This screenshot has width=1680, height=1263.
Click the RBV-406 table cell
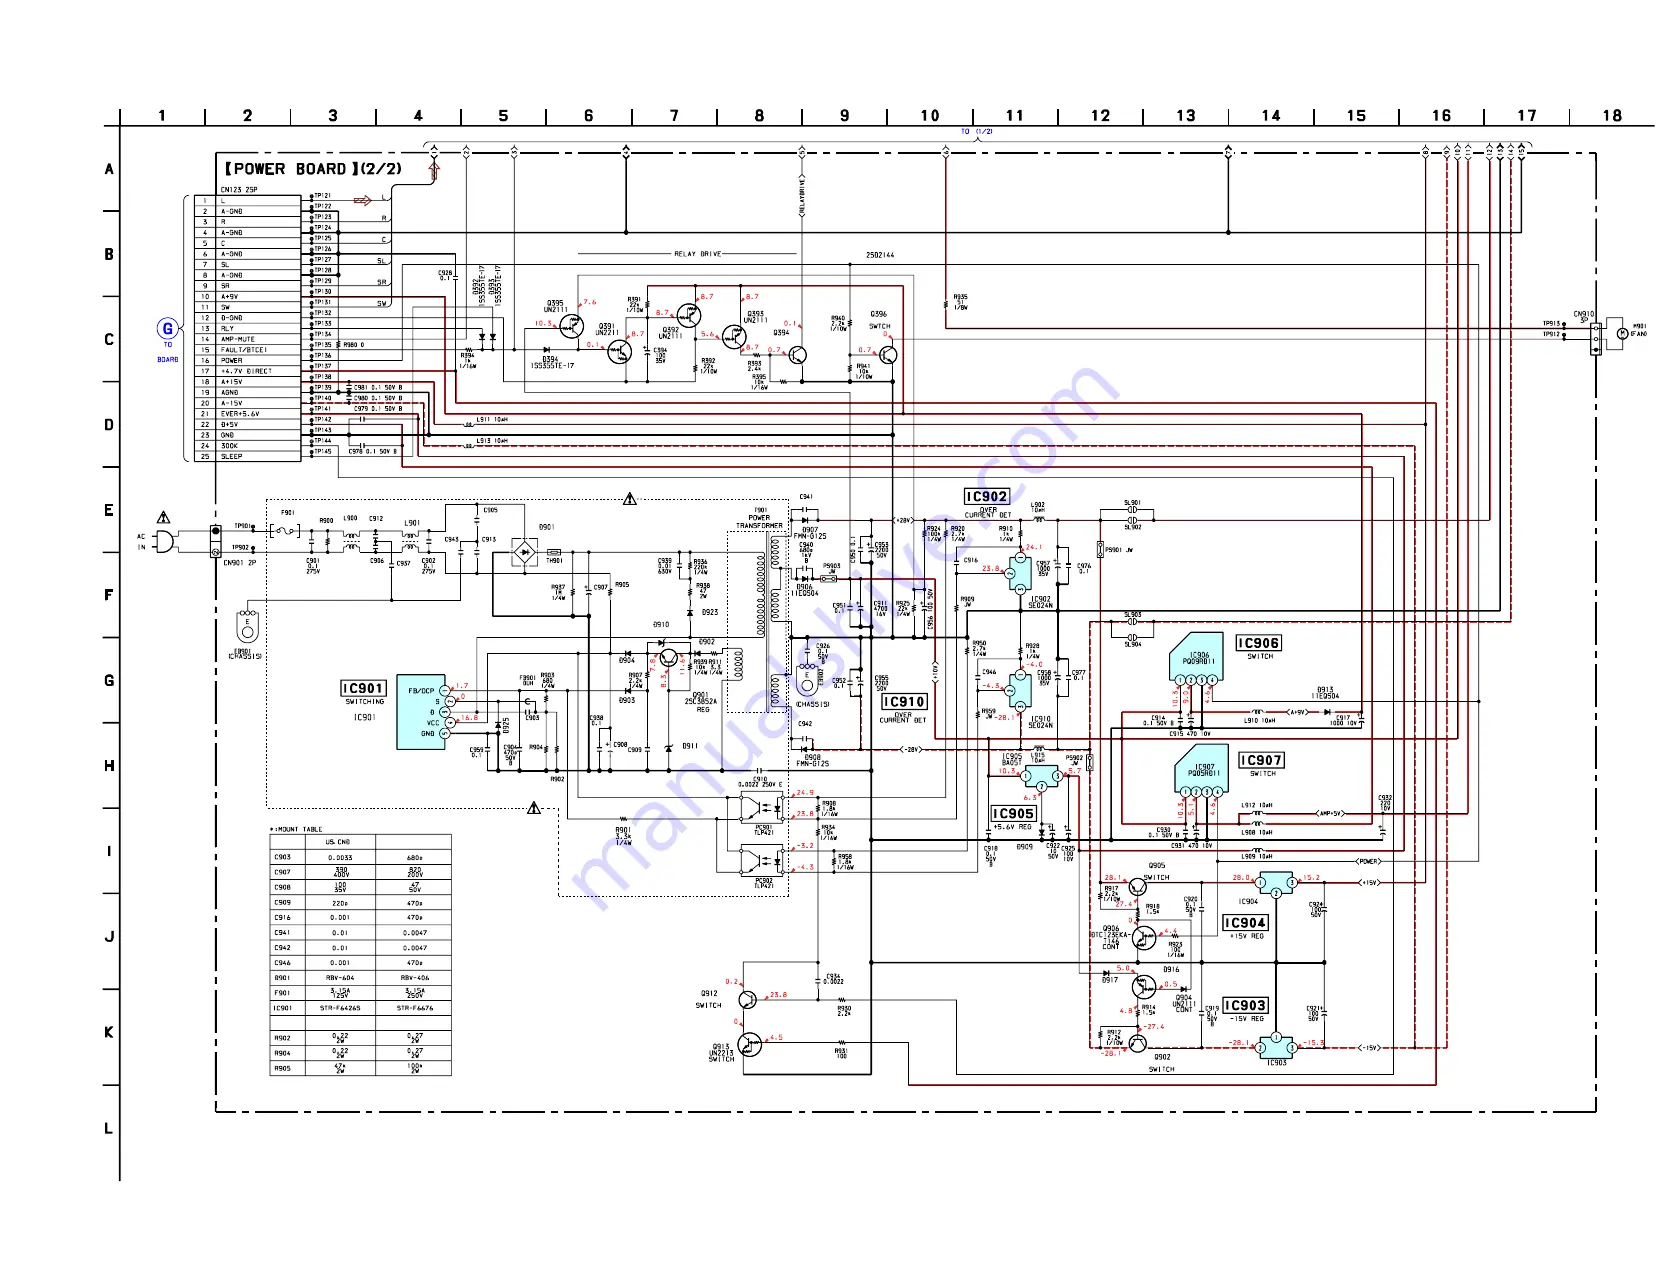(415, 978)
